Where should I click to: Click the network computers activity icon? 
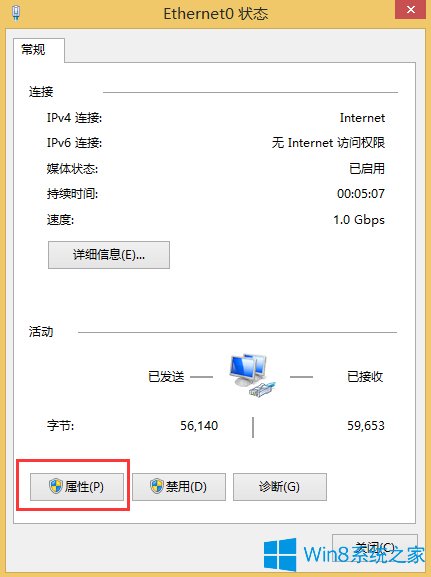point(252,375)
